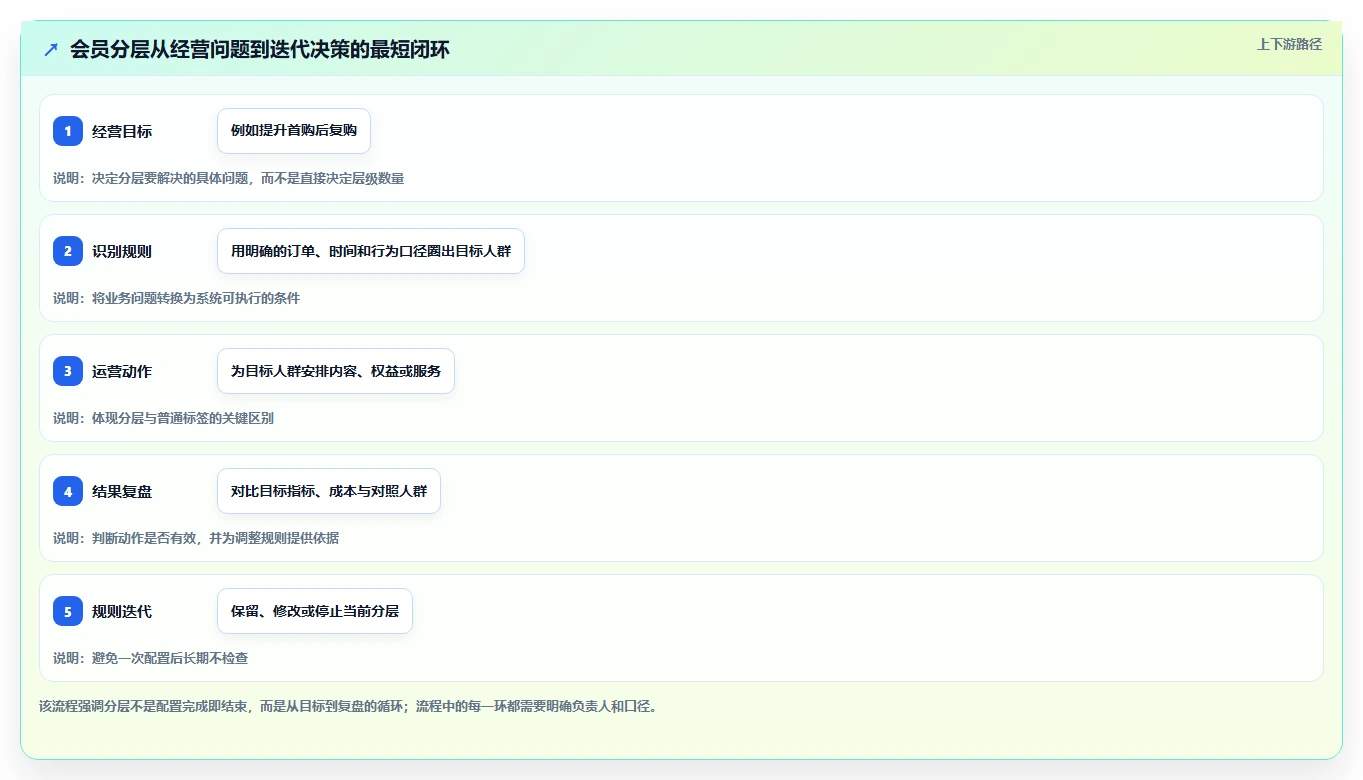Select the 用明确的订单、时间和行为口径圈出目标人群 chip
This screenshot has width=1363, height=780.
coord(371,251)
